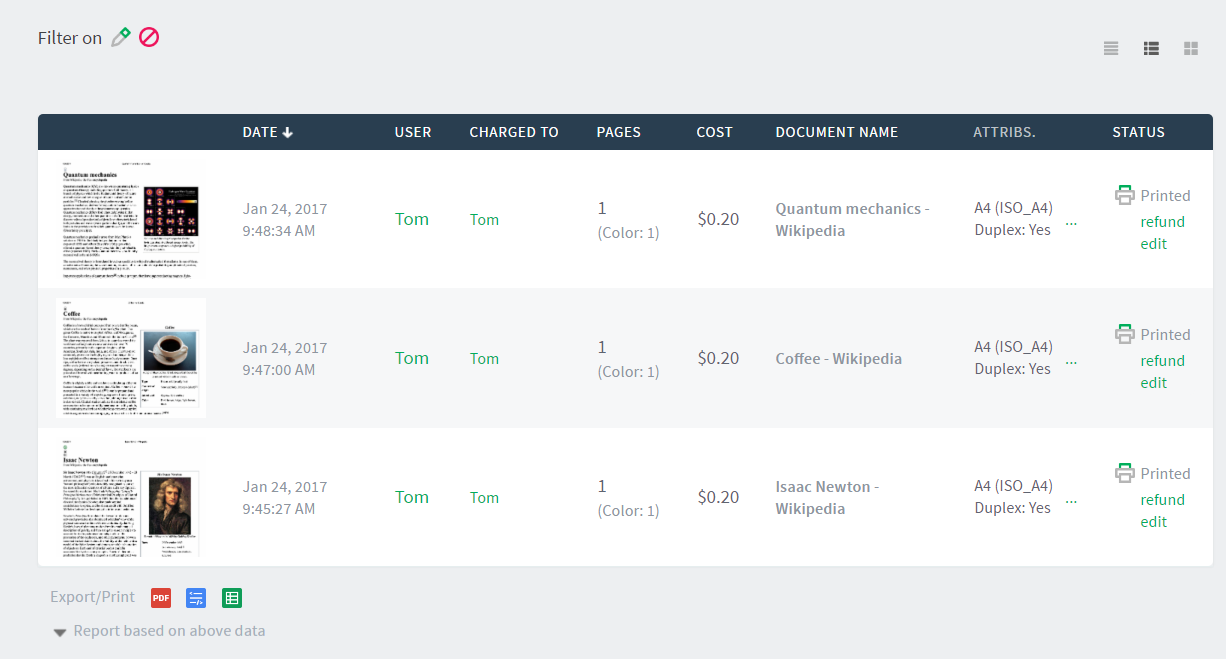Open user Tom in Isaac Newton row
Image resolution: width=1226 pixels, height=659 pixels.
412,497
